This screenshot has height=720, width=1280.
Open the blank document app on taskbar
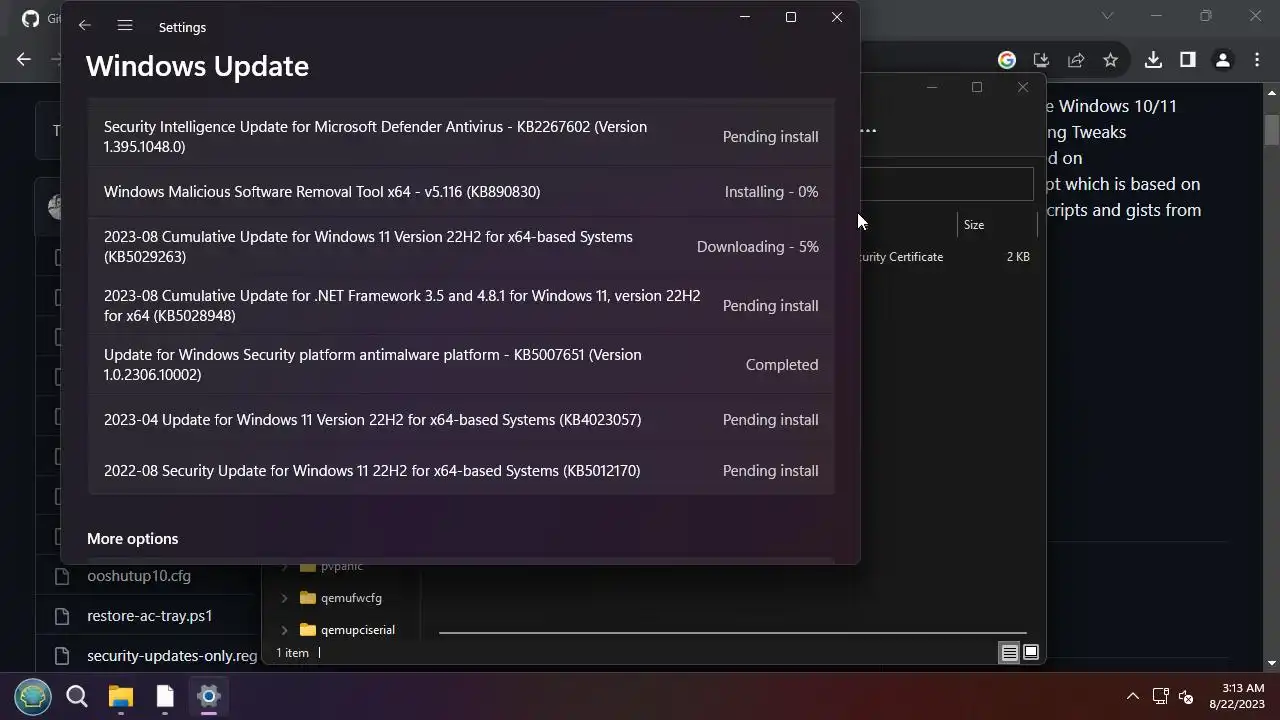165,696
